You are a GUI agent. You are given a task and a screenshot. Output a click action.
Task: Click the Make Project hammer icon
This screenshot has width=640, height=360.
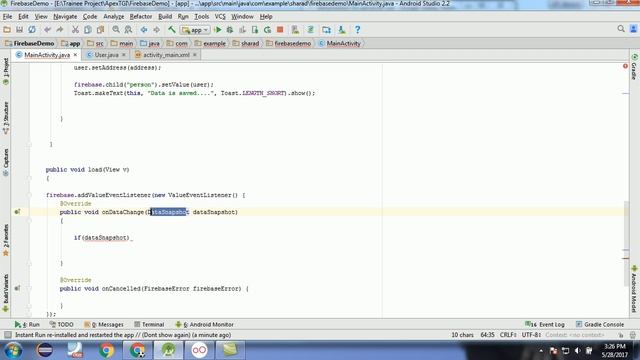[172, 30]
